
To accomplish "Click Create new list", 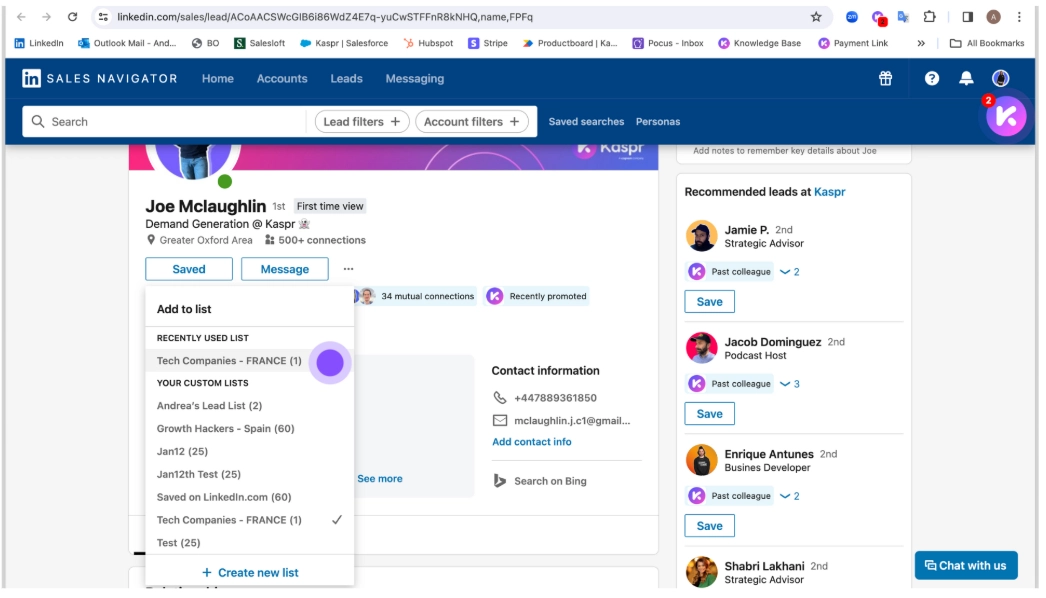I will (x=250, y=573).
